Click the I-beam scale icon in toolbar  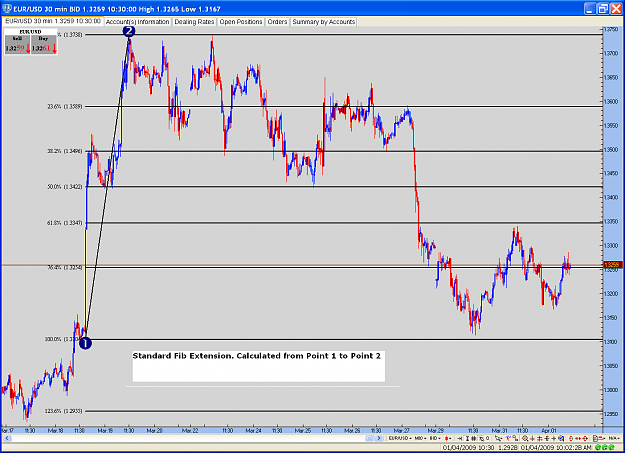[467, 438]
